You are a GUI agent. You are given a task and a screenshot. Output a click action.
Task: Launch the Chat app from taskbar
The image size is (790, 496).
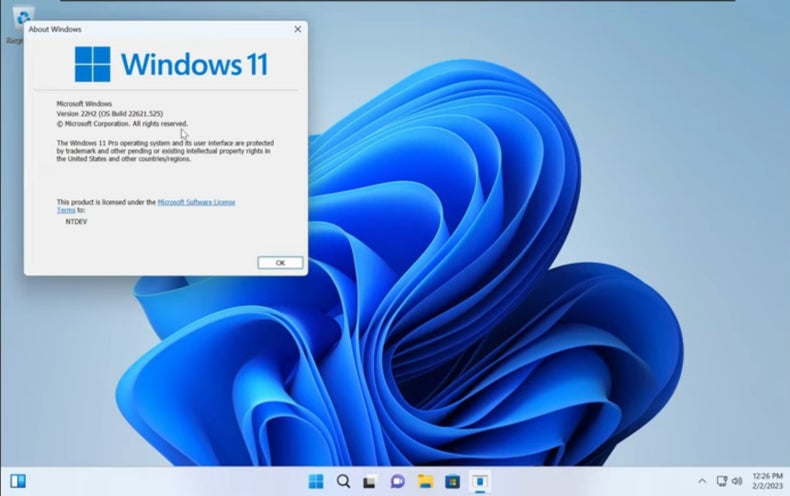tap(397, 481)
